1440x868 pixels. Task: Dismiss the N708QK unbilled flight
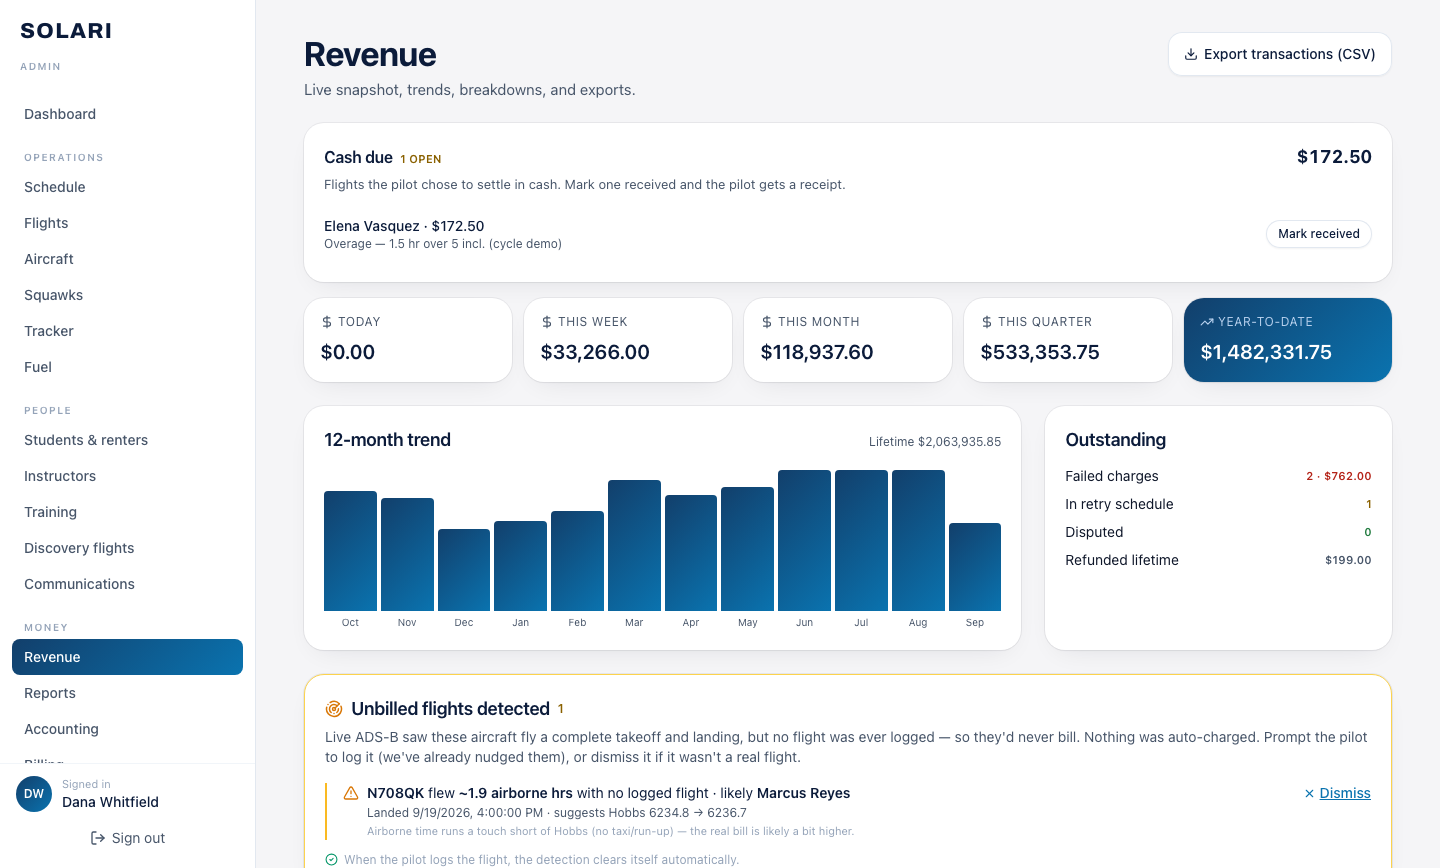pyautogui.click(x=1337, y=793)
